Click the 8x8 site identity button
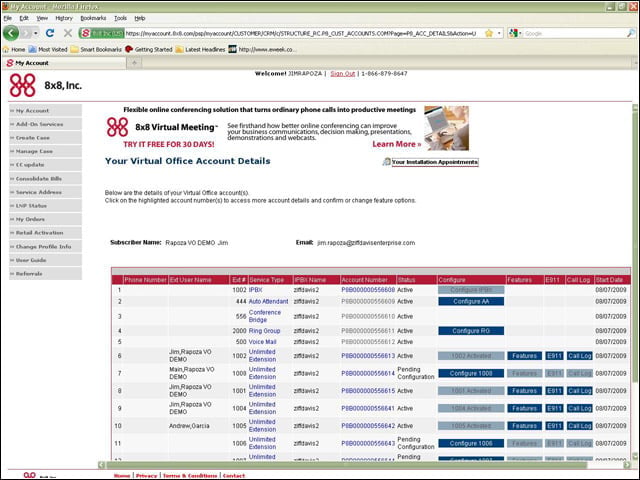 [102, 33]
